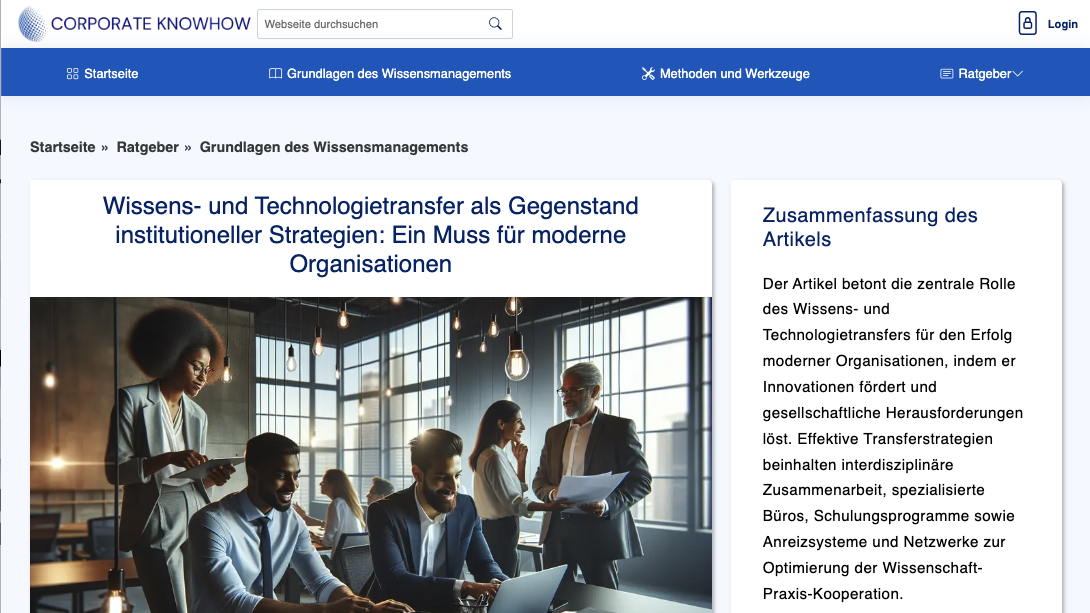Click the Corporate Knowhow wordmark in the header

pos(152,23)
